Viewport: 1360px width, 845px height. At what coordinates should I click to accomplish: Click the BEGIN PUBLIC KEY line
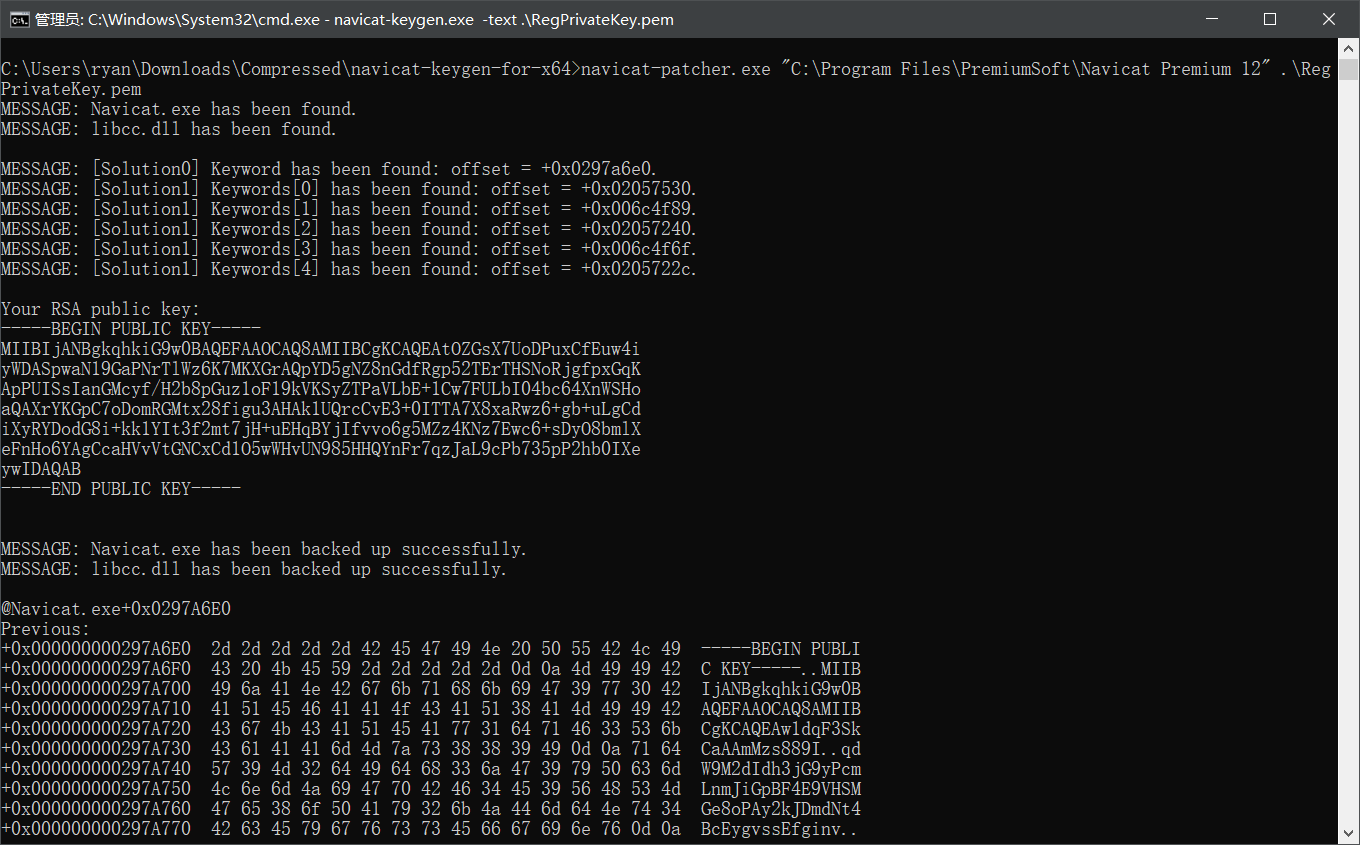click(131, 329)
